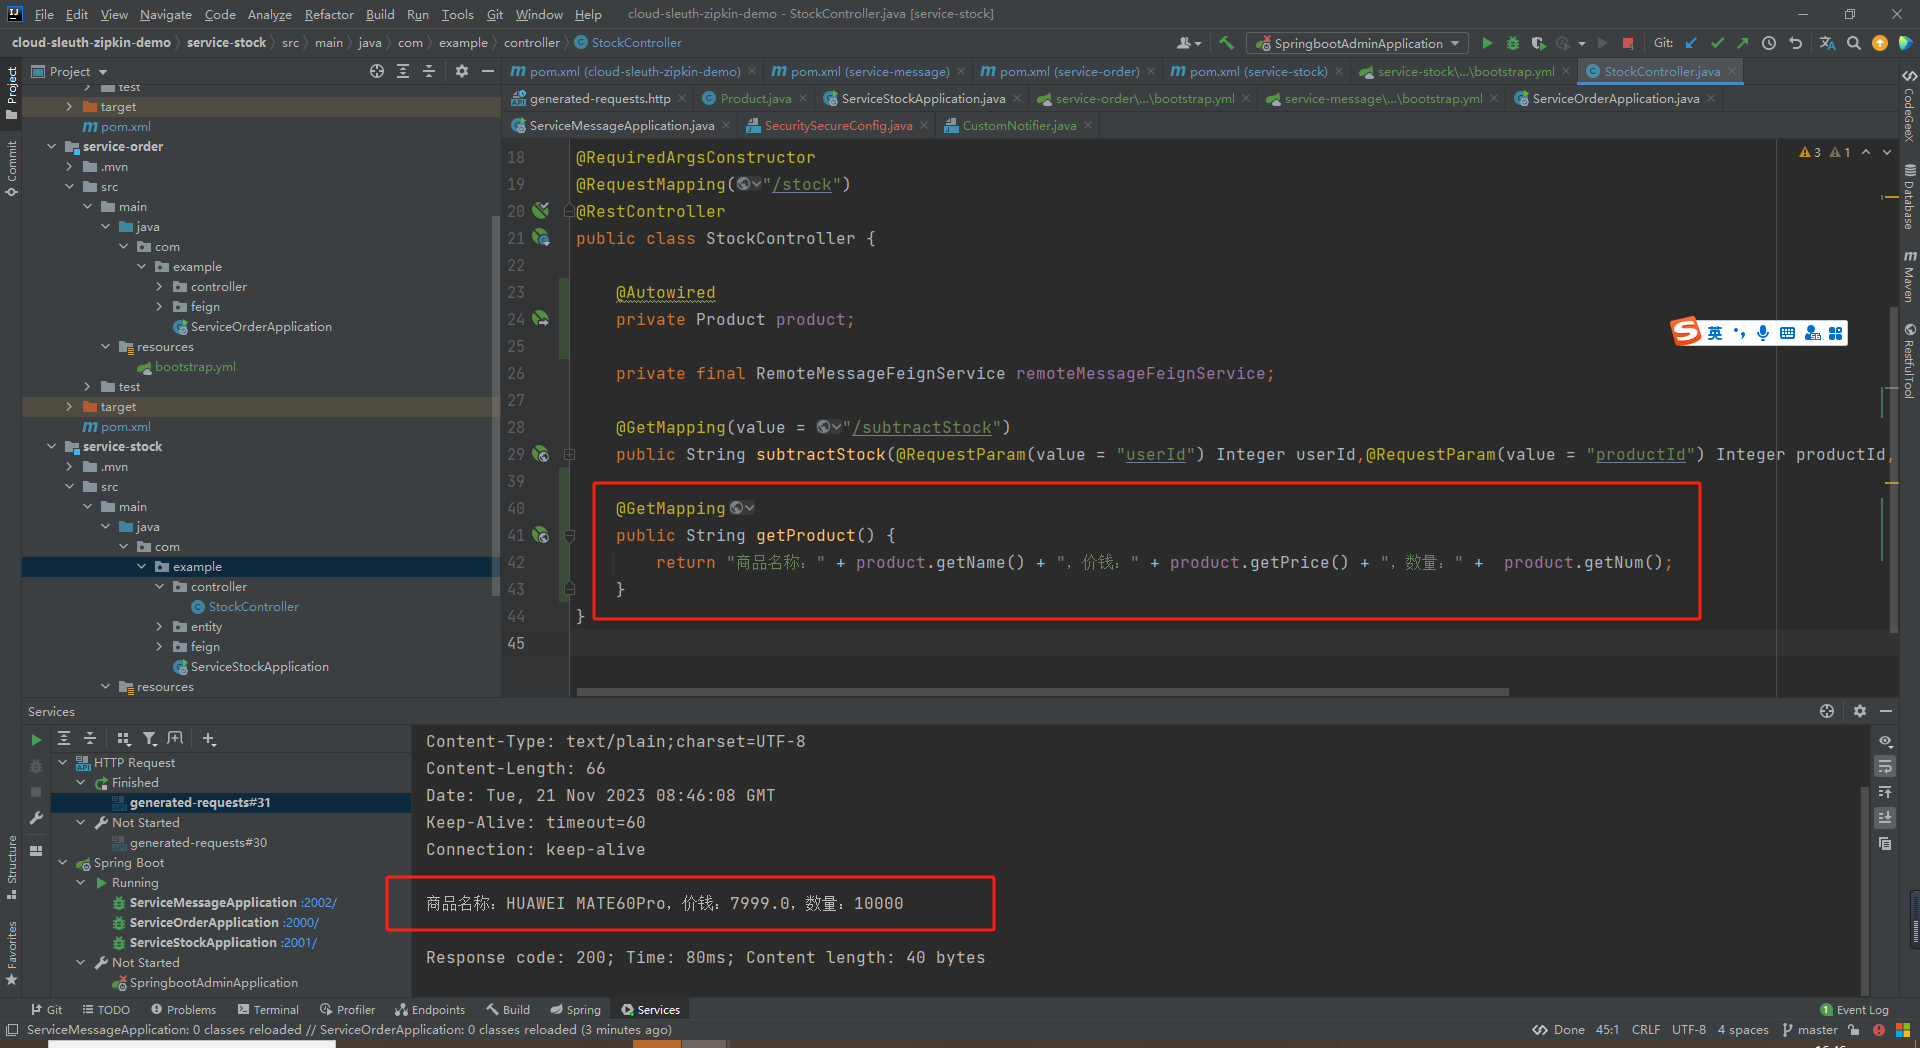Open the view settings eye icon in response pane
Screen dimensions: 1920x1048
coord(1885,741)
